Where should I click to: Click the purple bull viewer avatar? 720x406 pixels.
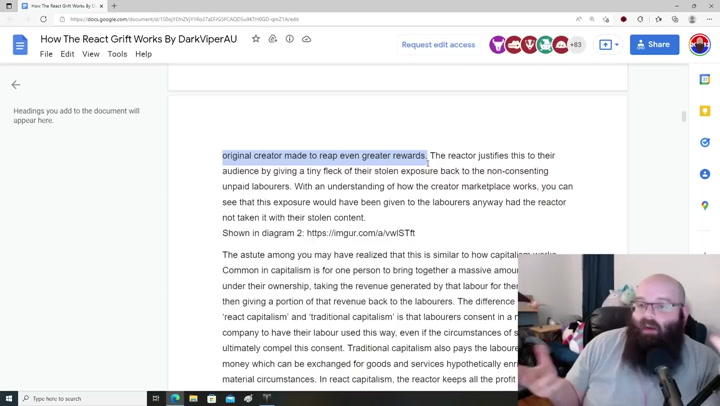pos(498,45)
